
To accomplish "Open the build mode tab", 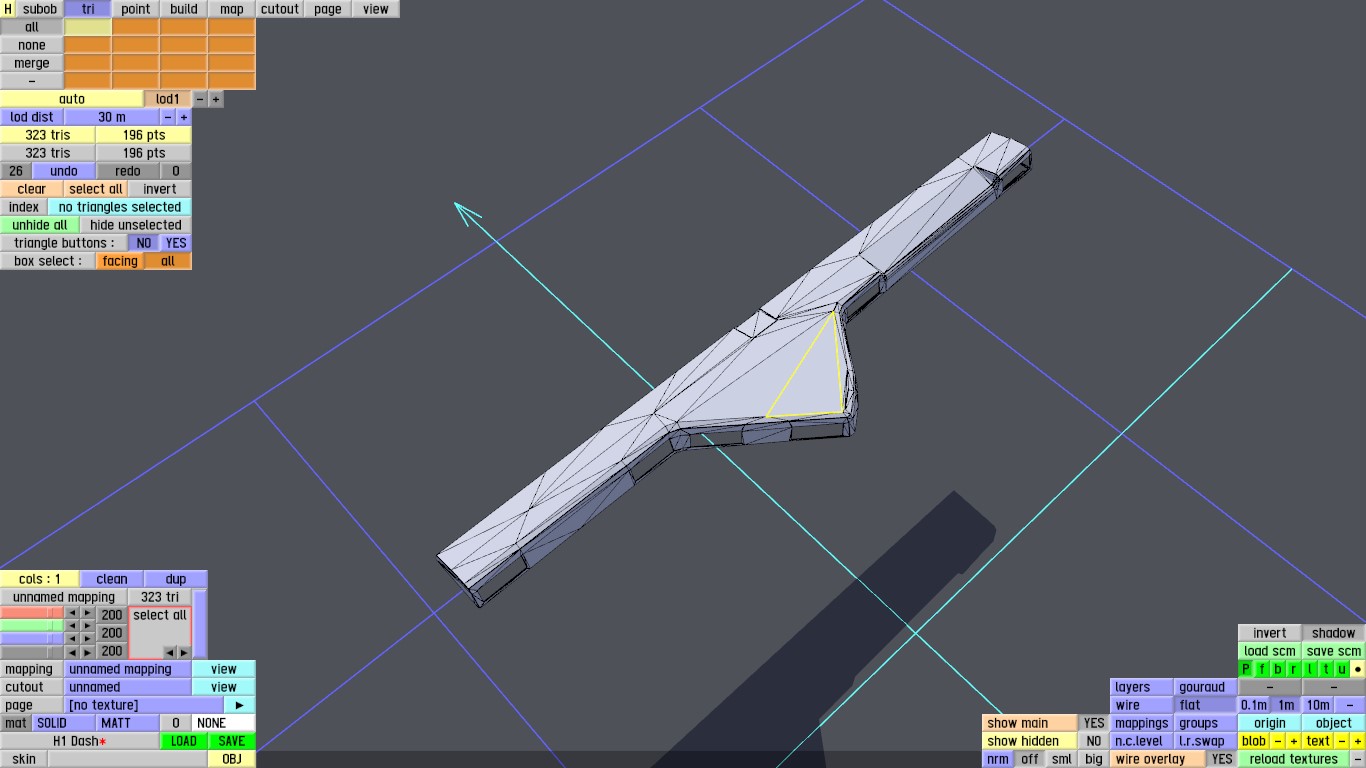I will 184,9.
